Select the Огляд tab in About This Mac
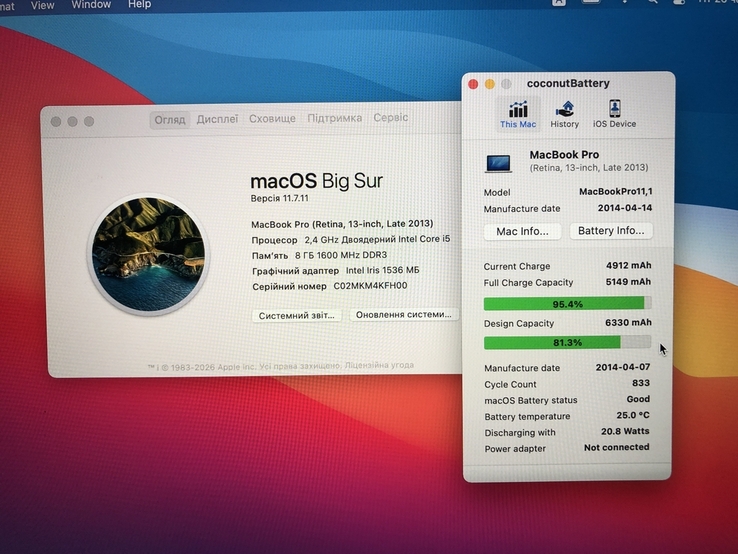Image resolution: width=738 pixels, height=554 pixels. (170, 120)
